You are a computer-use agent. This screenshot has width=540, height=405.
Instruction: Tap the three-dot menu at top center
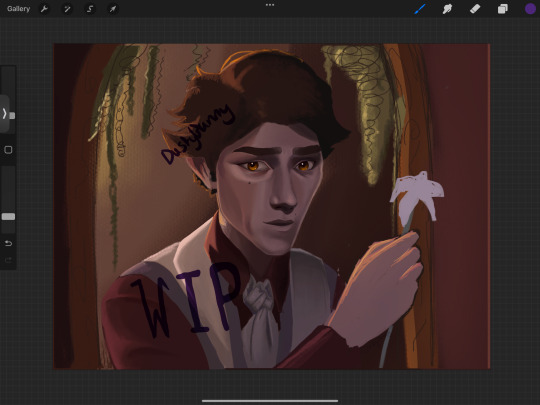[x=270, y=5]
